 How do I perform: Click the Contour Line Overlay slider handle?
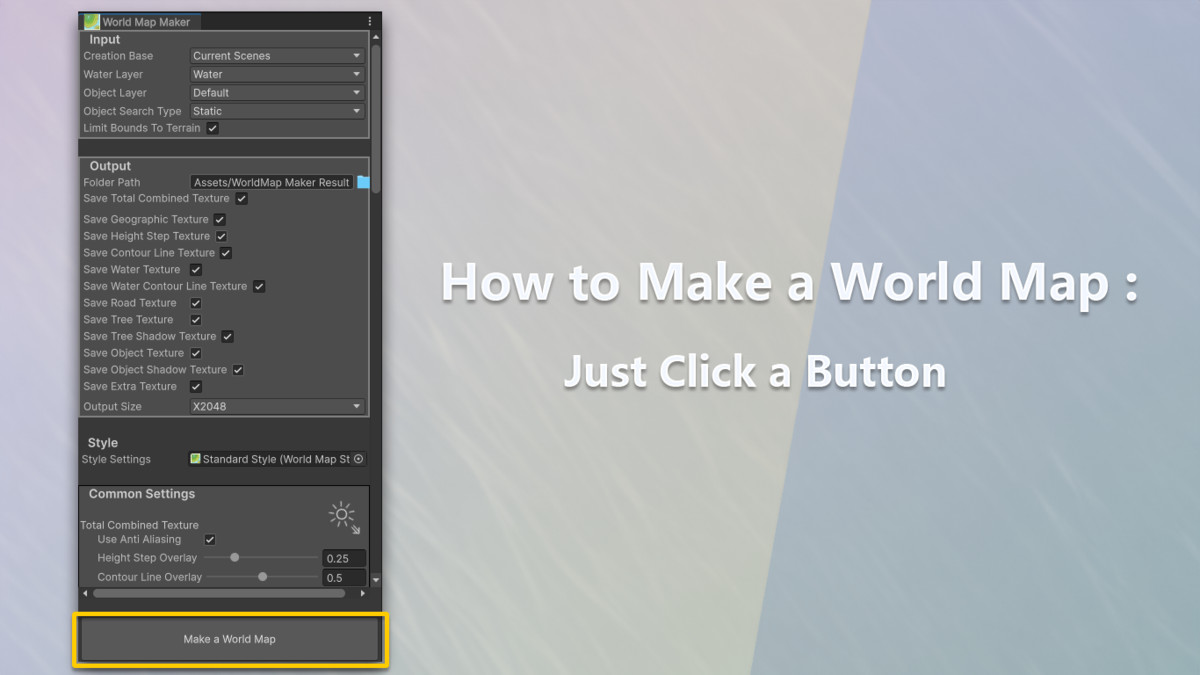[x=262, y=577]
